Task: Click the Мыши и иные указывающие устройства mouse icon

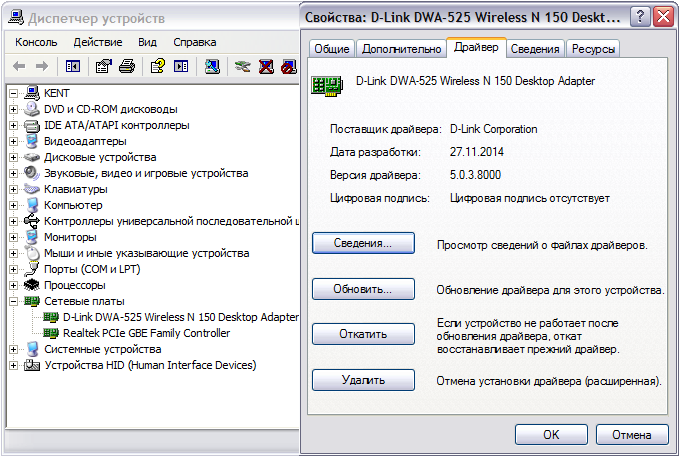Action: click(32, 253)
